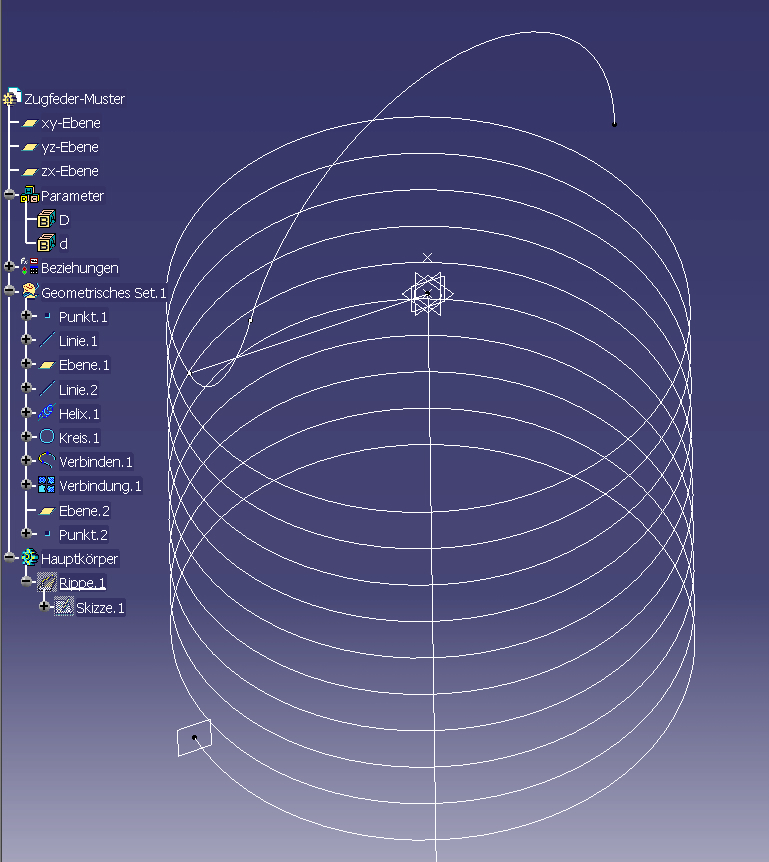This screenshot has height=862, width=769.
Task: Click the Zugfeder-Muster part document icon
Action: [12, 97]
